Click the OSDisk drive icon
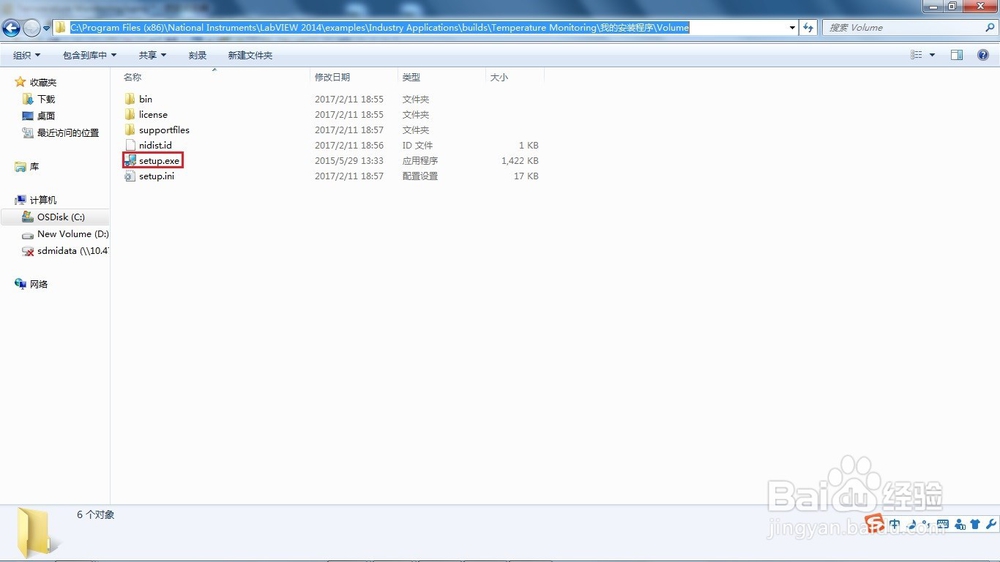Viewport: 1000px width, 562px height. (x=27, y=216)
